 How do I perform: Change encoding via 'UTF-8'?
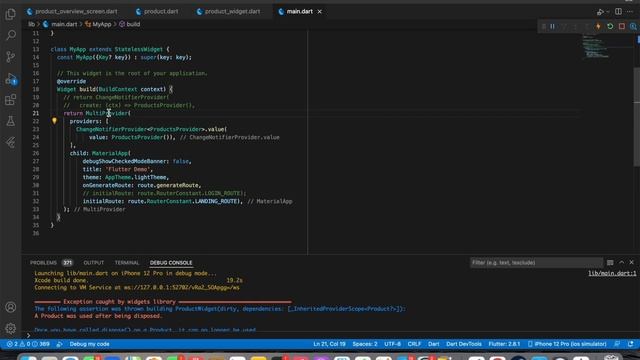(x=392, y=344)
